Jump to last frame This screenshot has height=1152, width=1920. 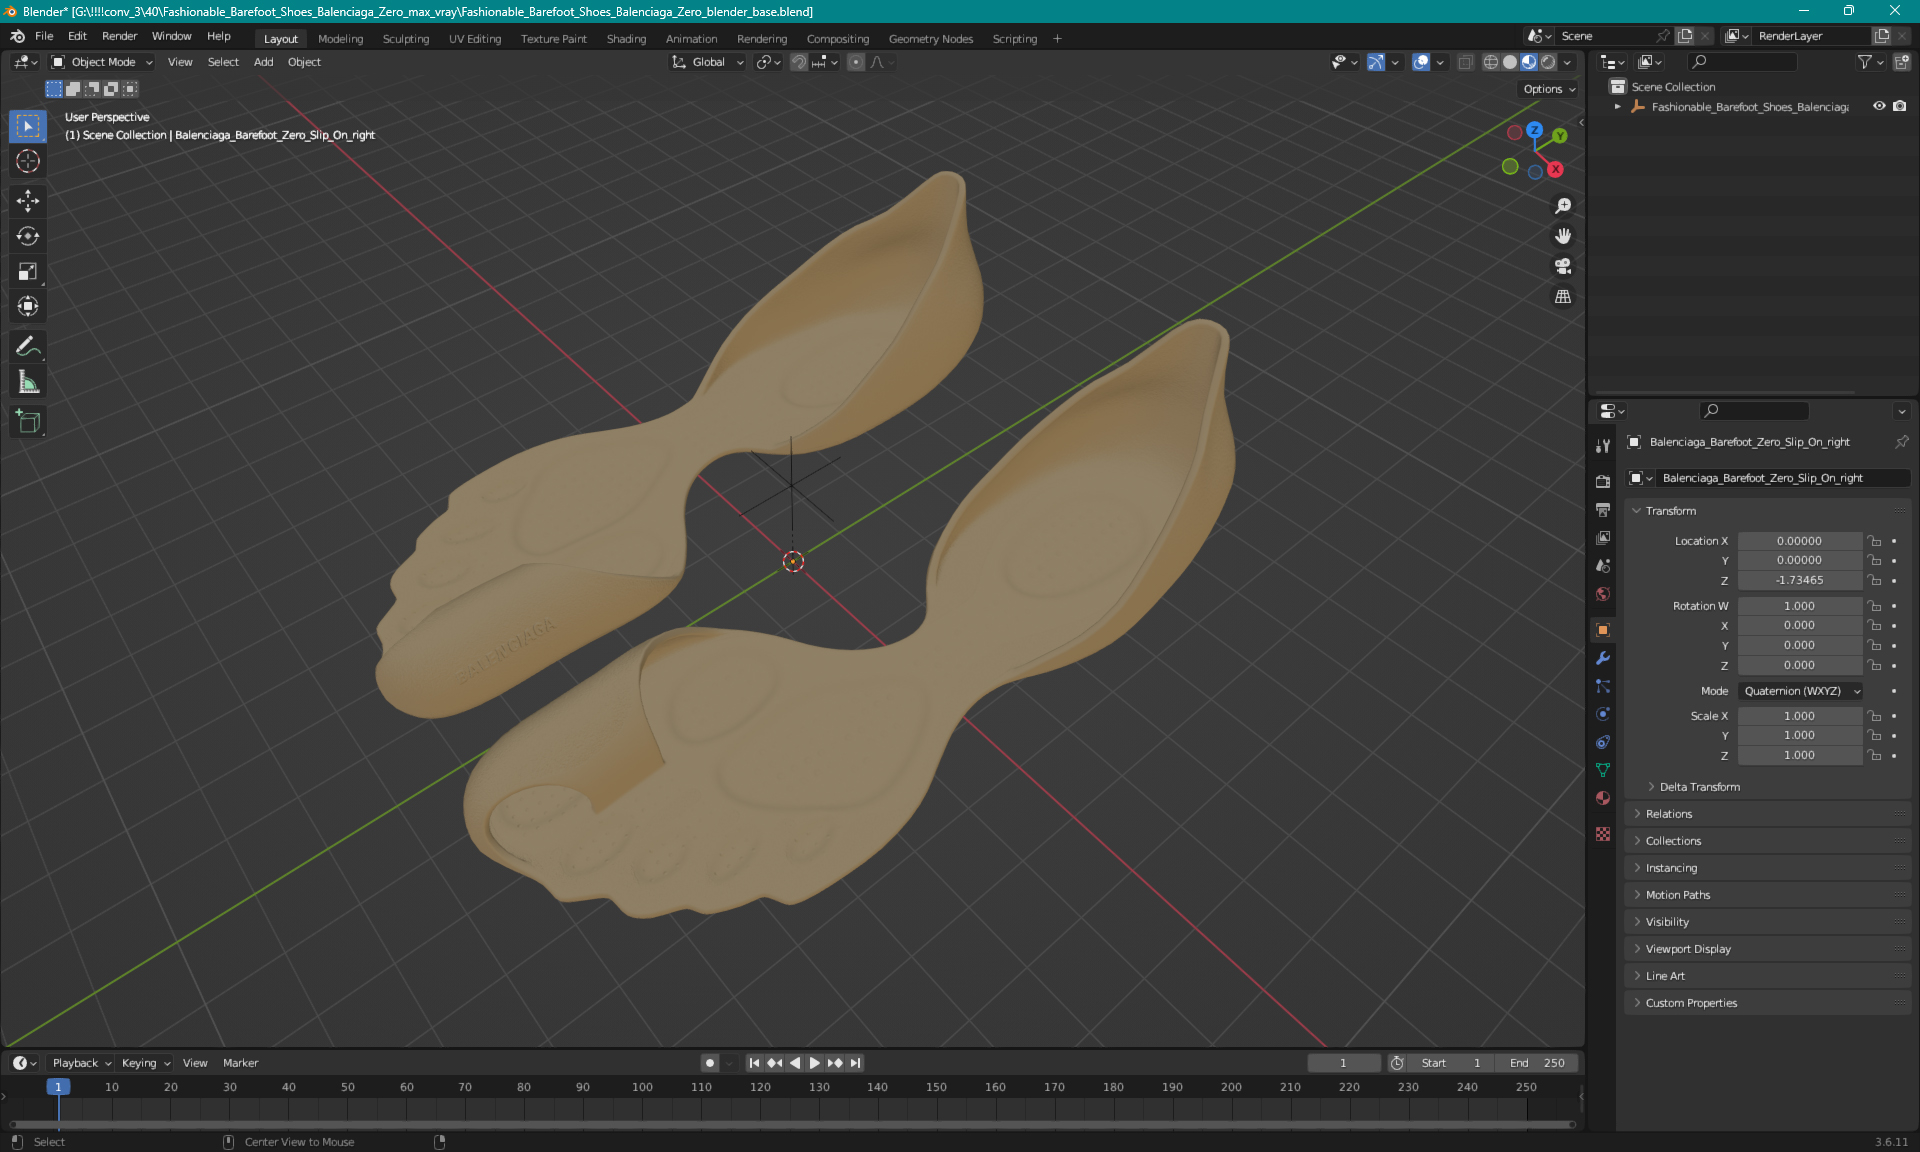point(856,1063)
